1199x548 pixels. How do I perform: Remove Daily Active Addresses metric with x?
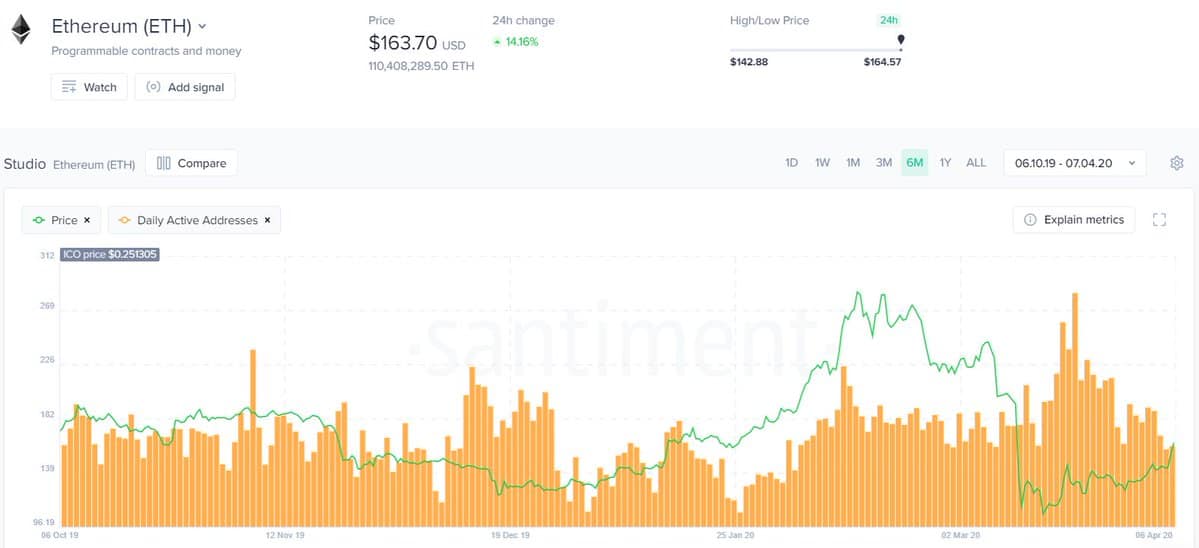(x=267, y=220)
